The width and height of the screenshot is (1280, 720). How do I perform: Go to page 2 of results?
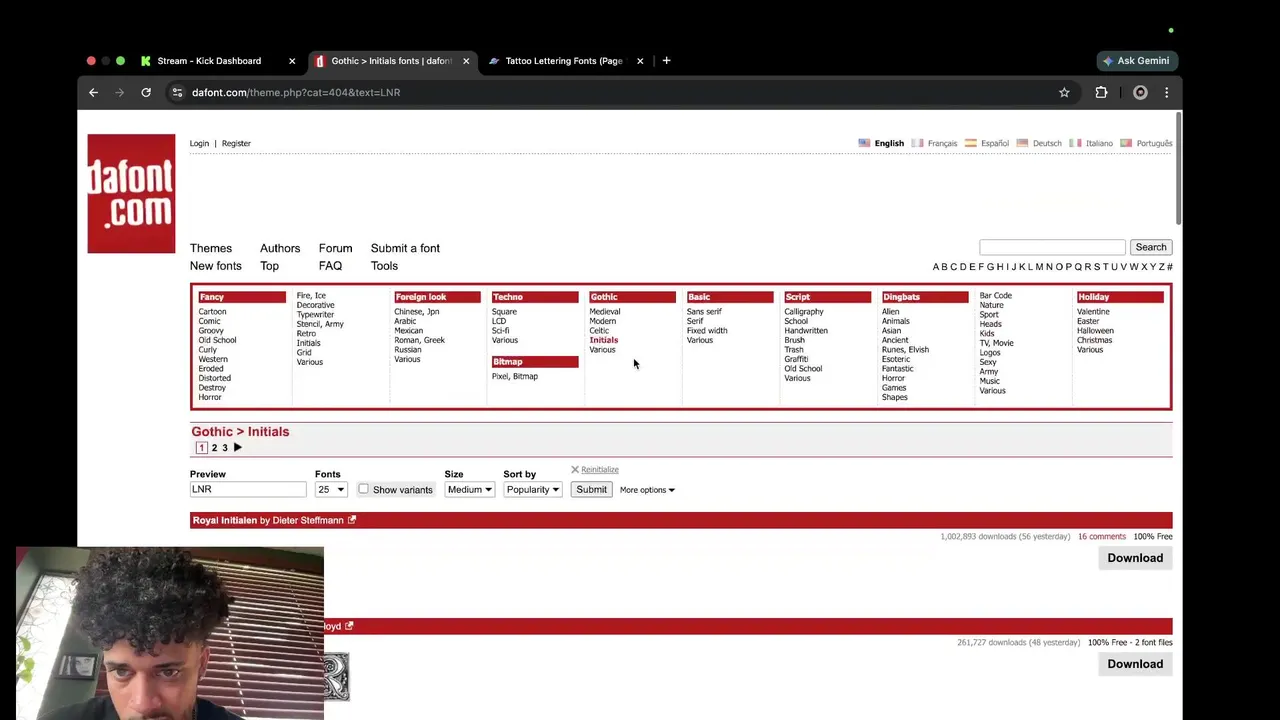(x=214, y=448)
